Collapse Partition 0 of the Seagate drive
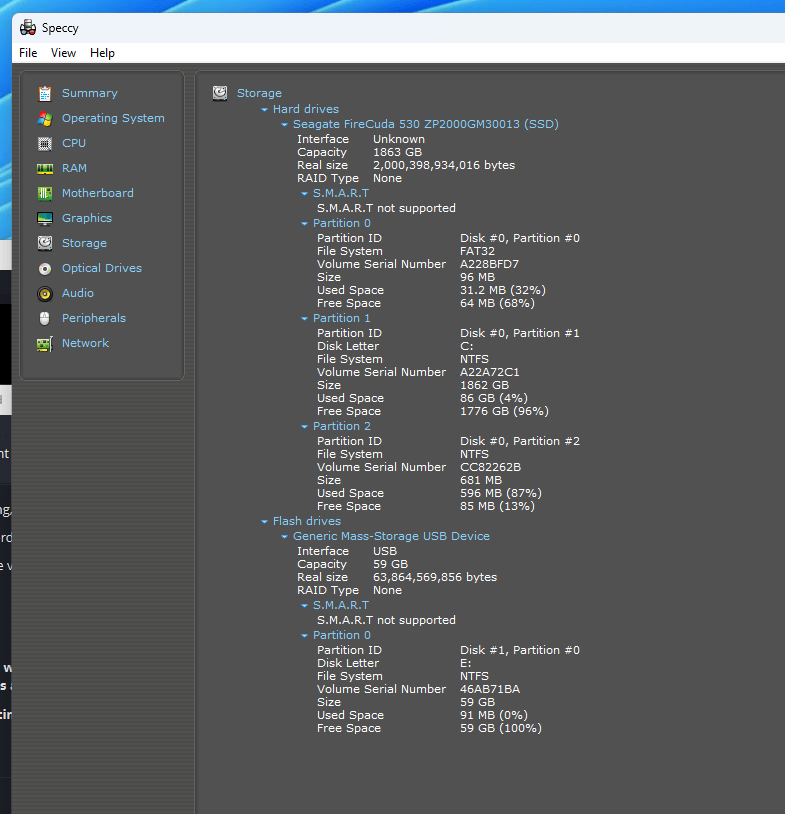This screenshot has height=814, width=785. [x=304, y=224]
